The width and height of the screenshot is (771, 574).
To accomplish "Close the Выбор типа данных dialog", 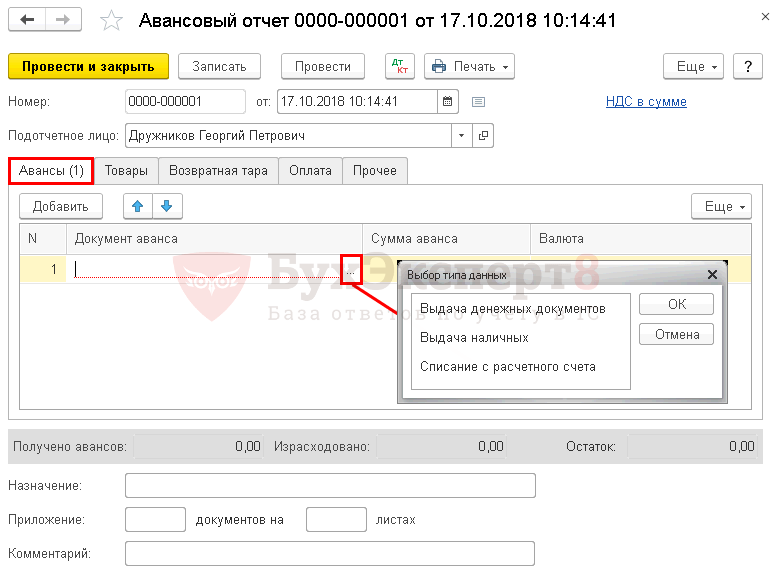I will [712, 274].
